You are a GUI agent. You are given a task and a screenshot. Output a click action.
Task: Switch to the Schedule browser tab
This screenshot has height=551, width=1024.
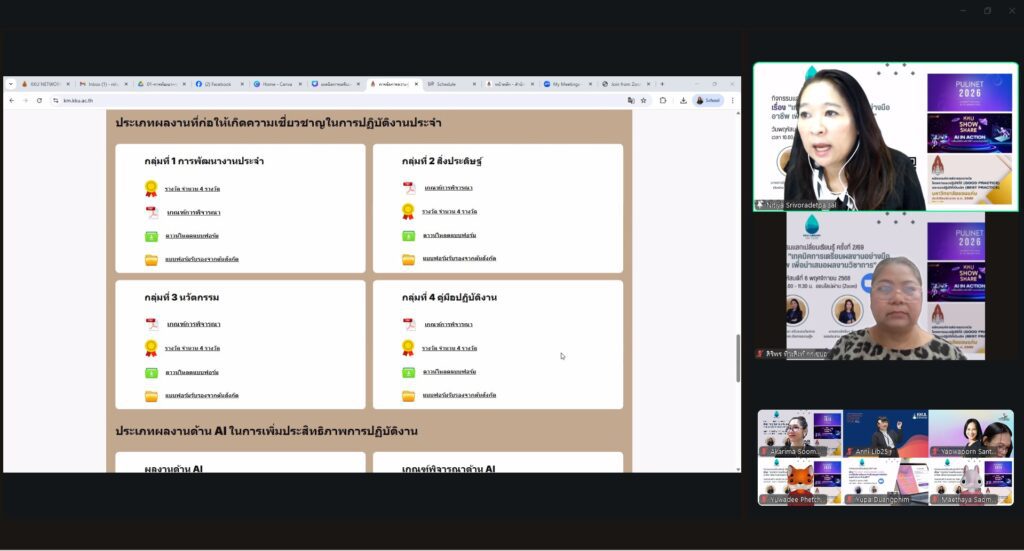(x=443, y=84)
